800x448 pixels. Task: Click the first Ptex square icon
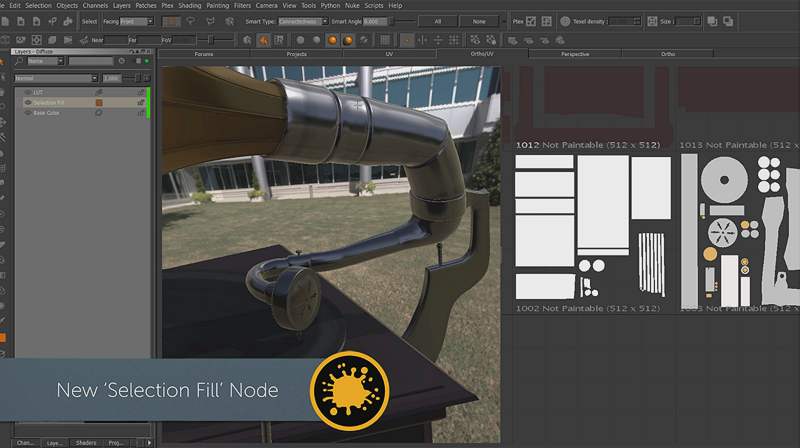pos(531,21)
